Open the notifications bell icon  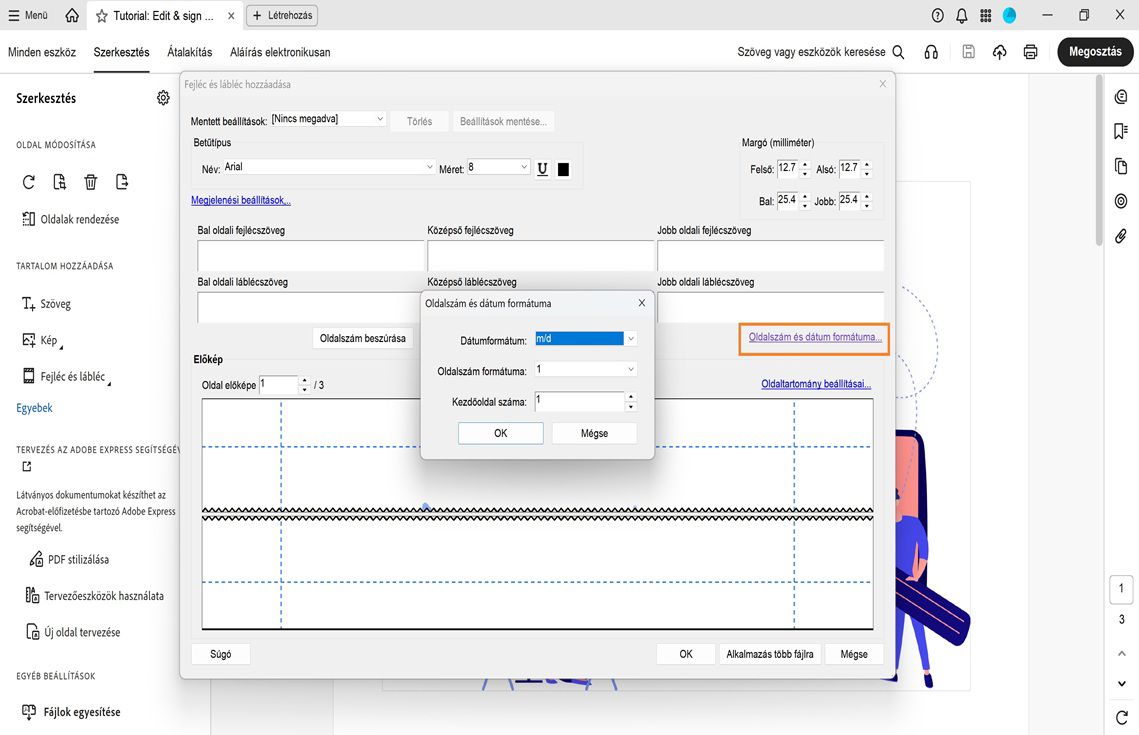962,15
